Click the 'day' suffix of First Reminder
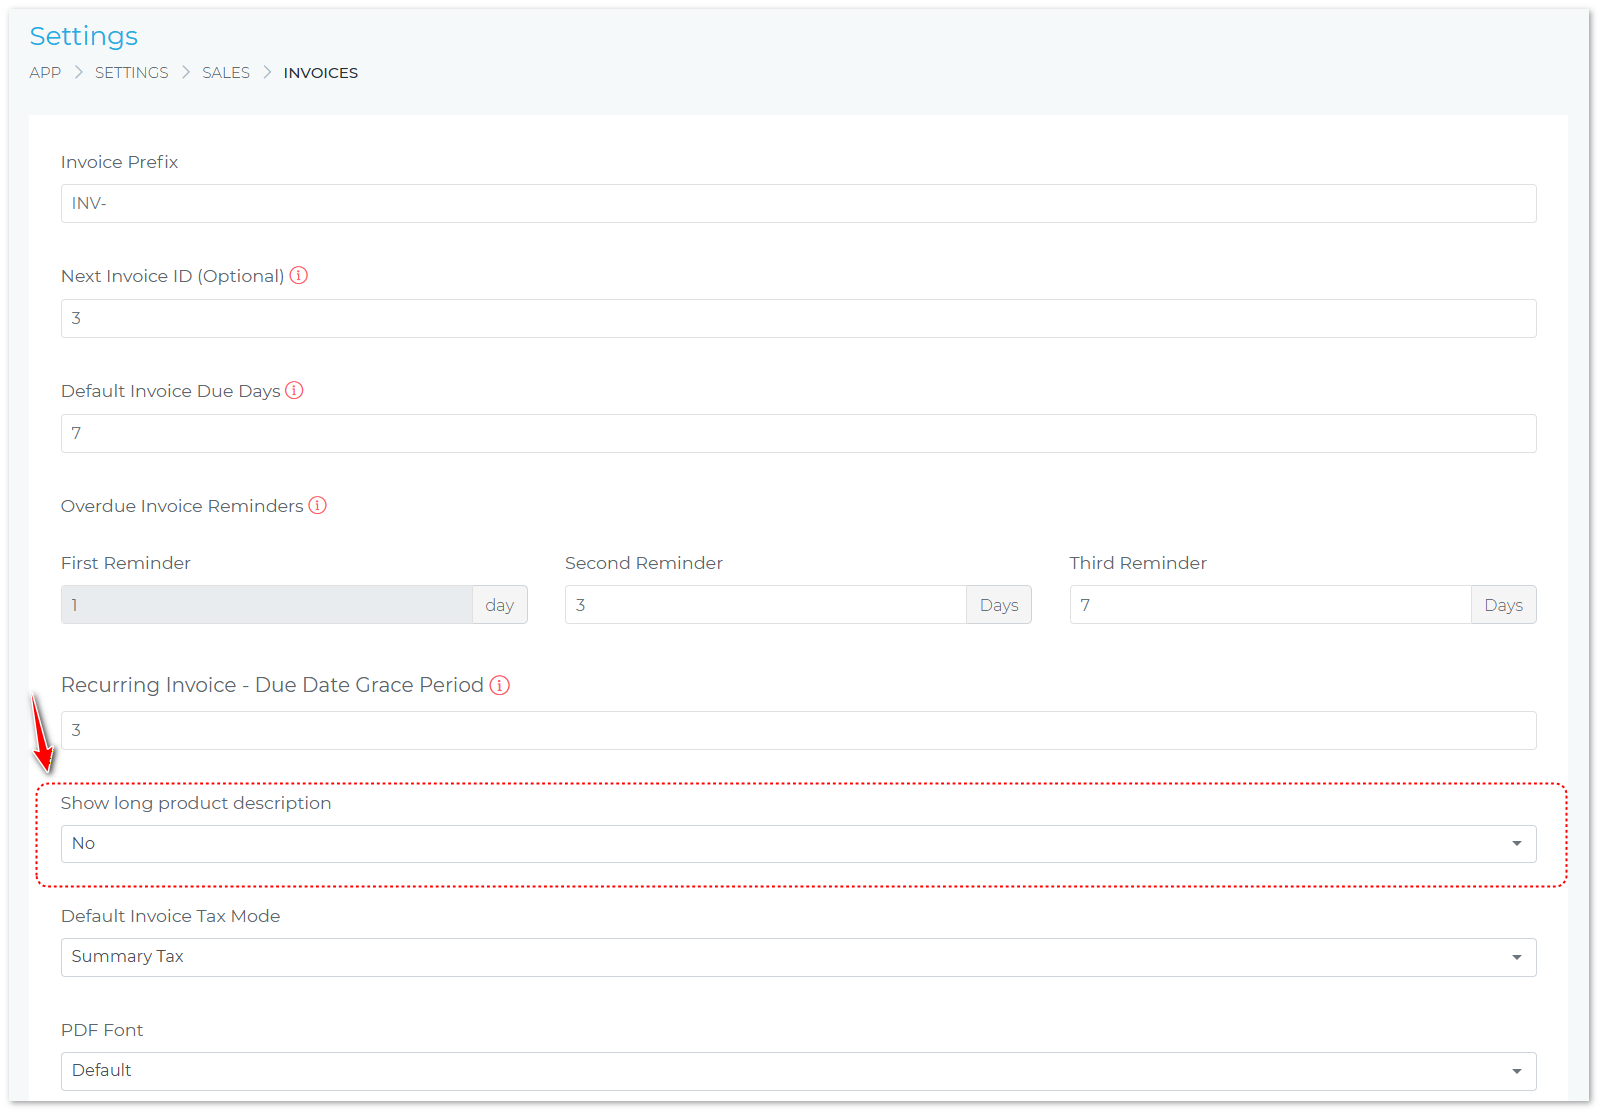This screenshot has height=1111, width=1599. 500,605
